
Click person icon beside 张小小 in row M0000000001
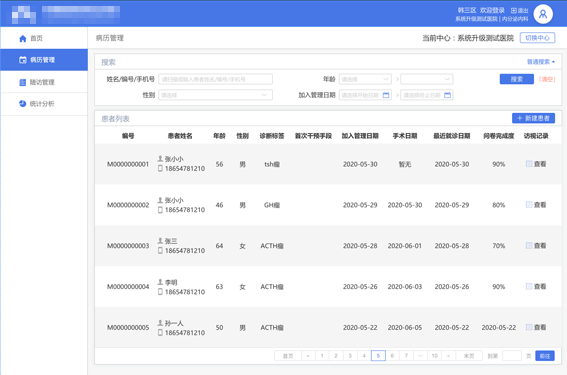tap(160, 158)
